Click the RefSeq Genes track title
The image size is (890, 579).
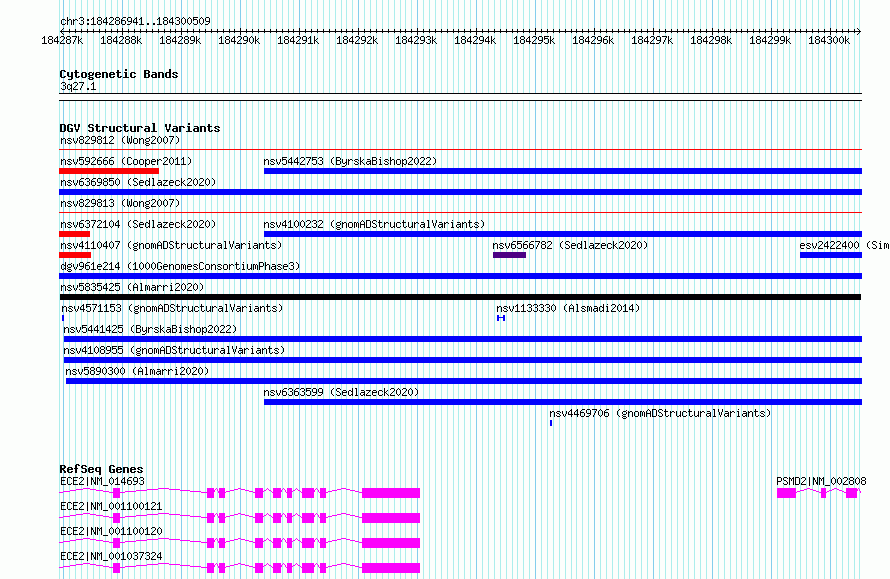[102, 469]
